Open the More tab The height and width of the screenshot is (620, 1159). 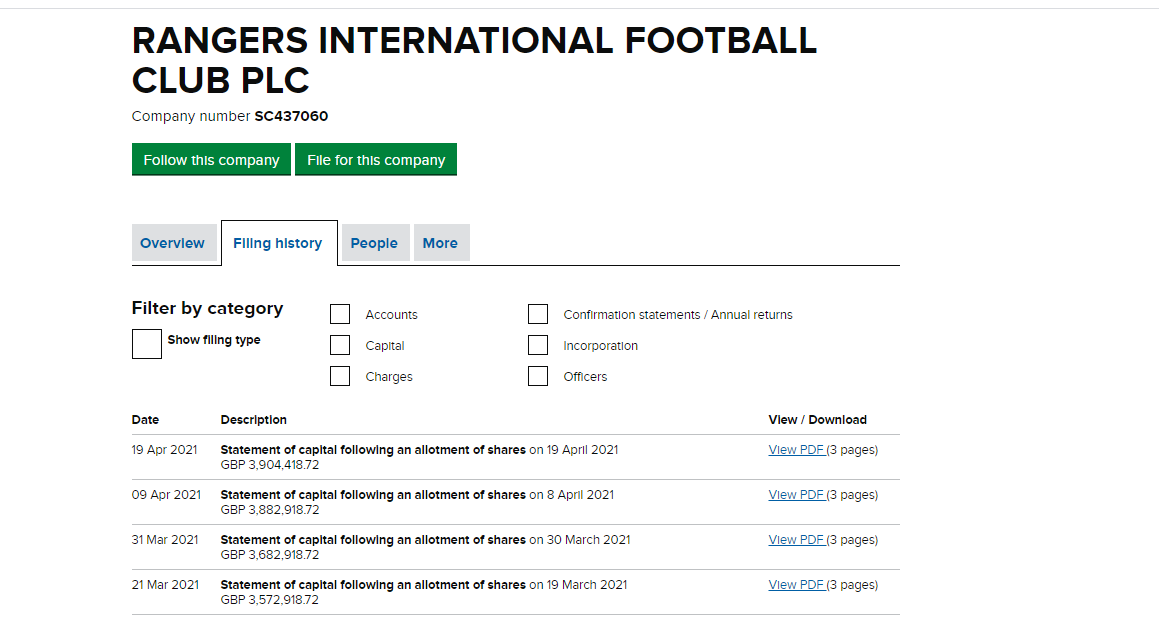pyautogui.click(x=441, y=243)
